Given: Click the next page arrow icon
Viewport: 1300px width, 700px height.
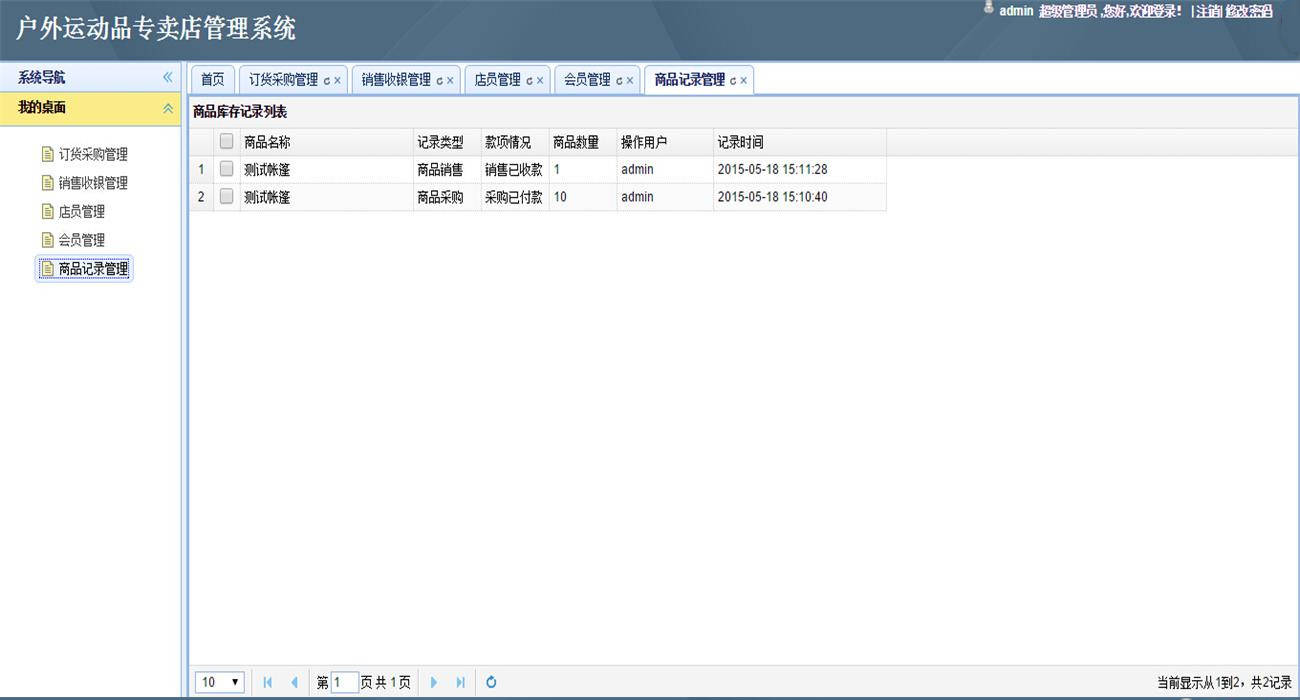Looking at the screenshot, I should [x=434, y=682].
